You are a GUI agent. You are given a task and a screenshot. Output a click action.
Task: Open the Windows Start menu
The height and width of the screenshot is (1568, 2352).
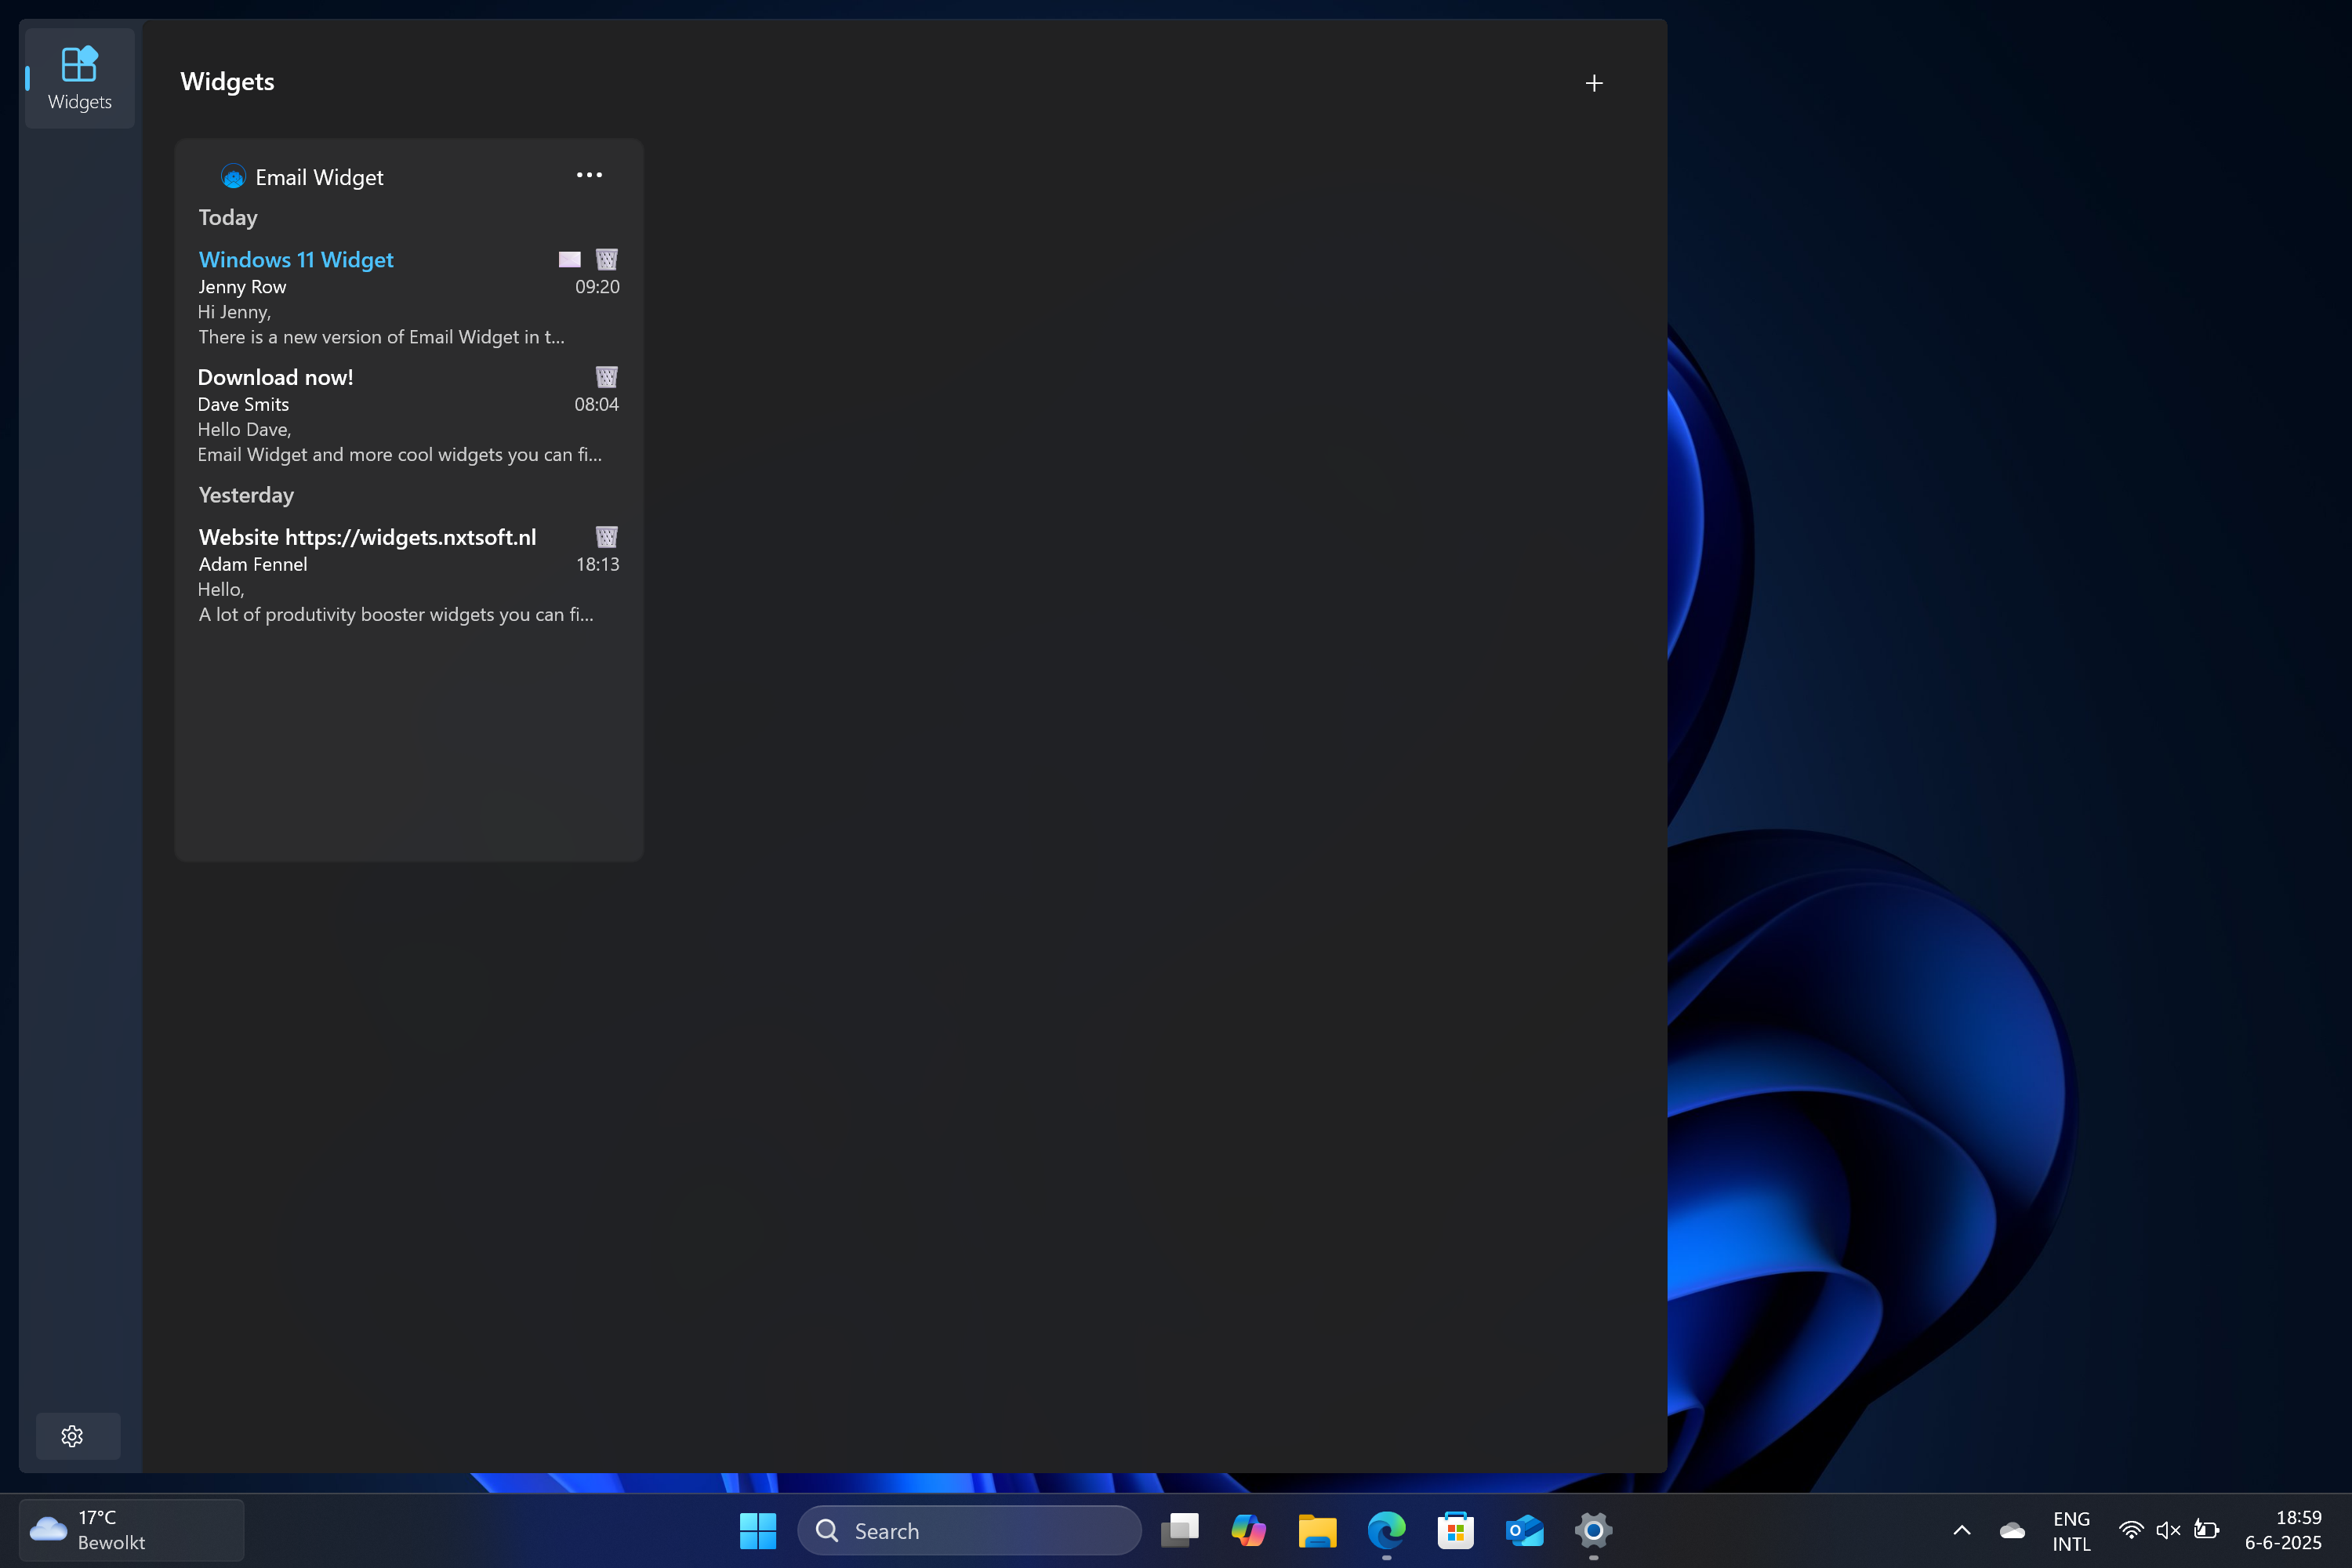757,1530
